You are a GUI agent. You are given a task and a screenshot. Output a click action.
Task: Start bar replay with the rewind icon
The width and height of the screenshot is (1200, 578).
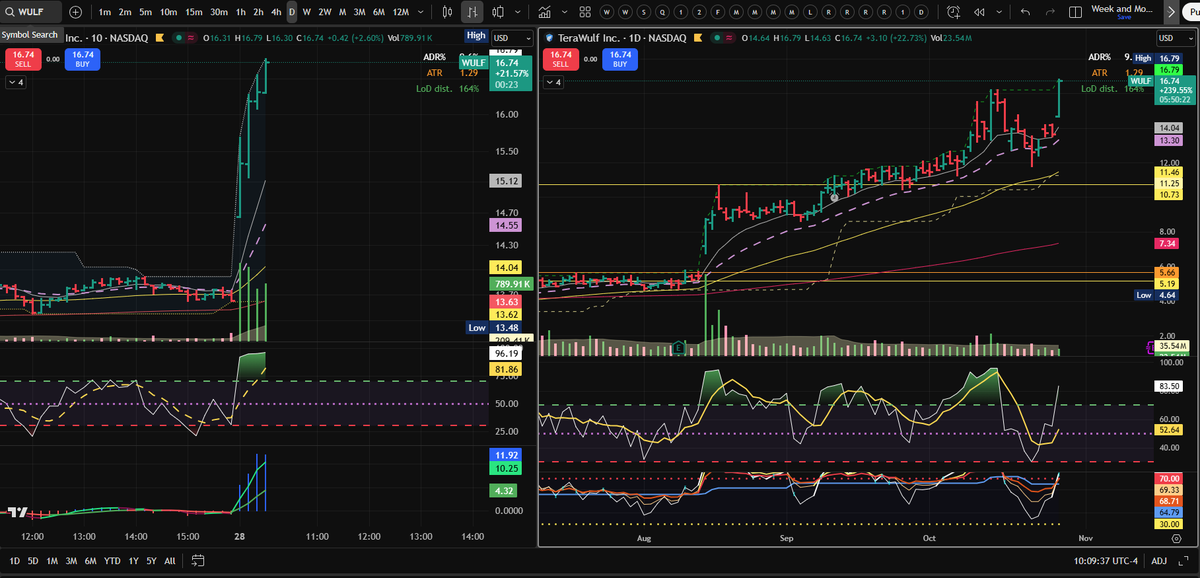tap(977, 12)
